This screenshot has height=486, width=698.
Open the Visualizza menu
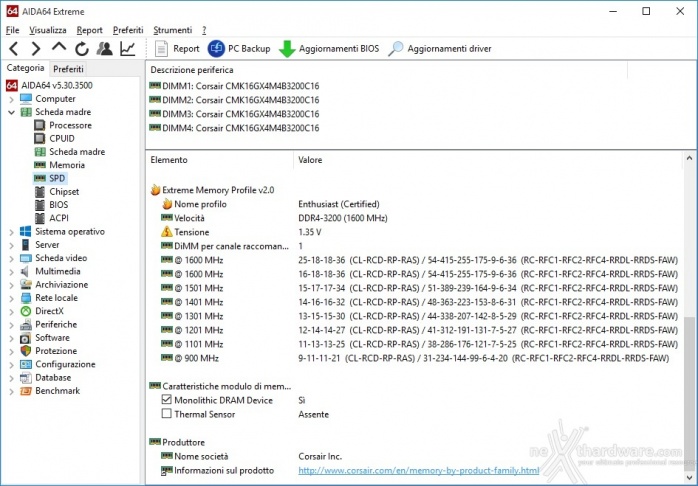tap(48, 30)
